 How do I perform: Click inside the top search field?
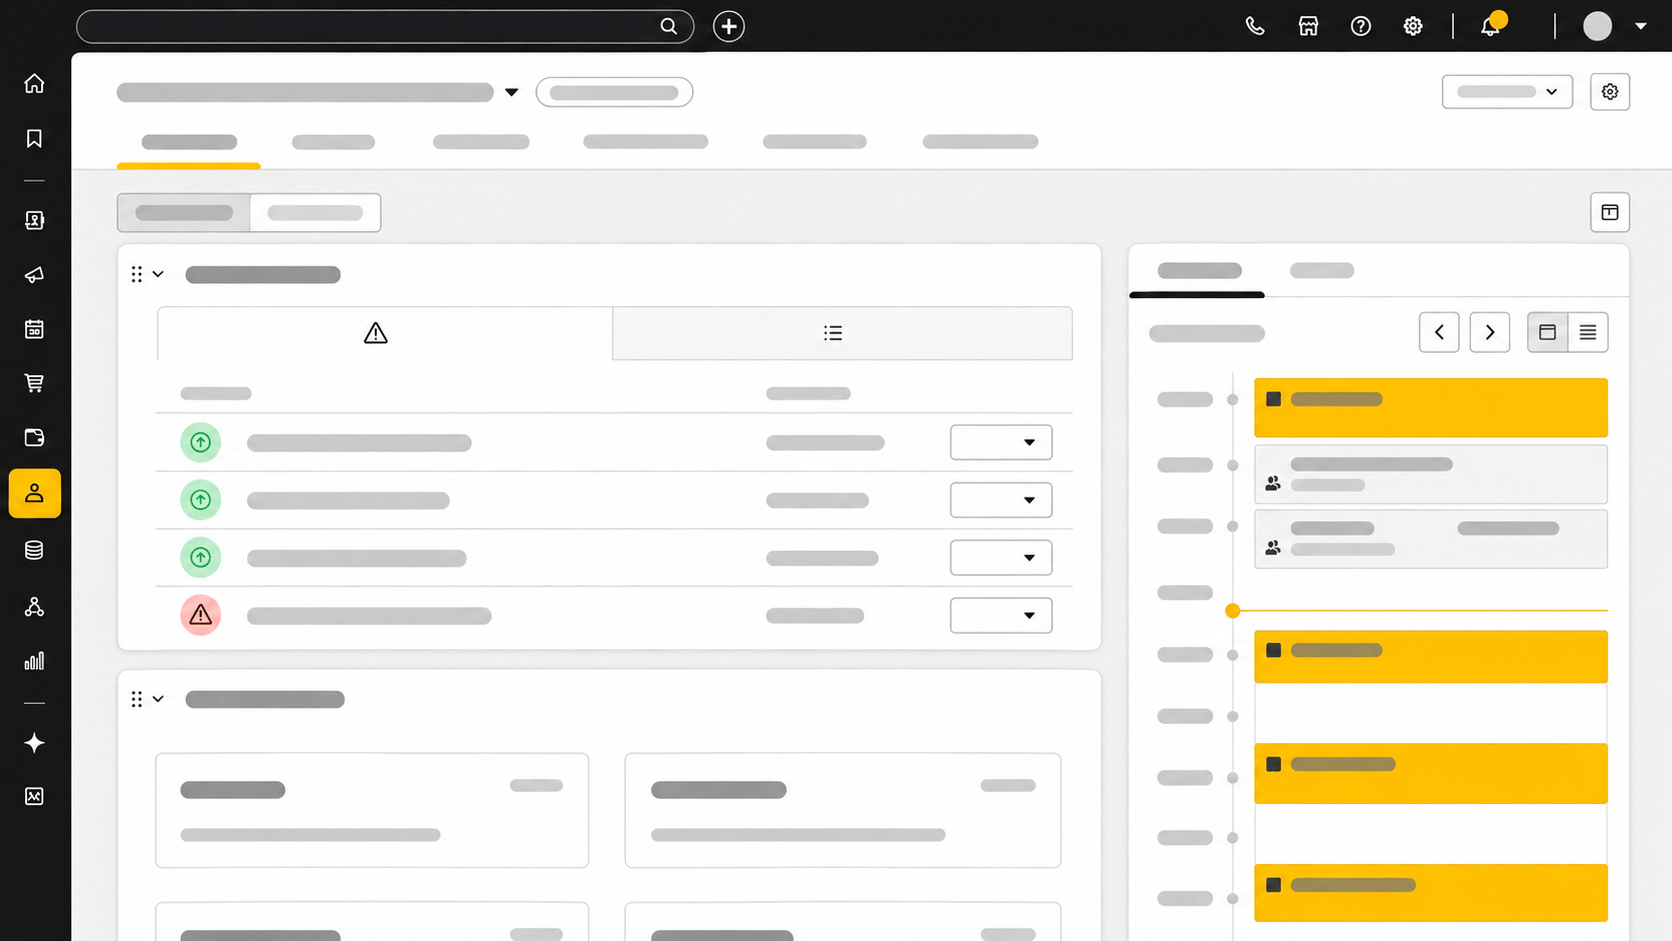pyautogui.click(x=385, y=26)
